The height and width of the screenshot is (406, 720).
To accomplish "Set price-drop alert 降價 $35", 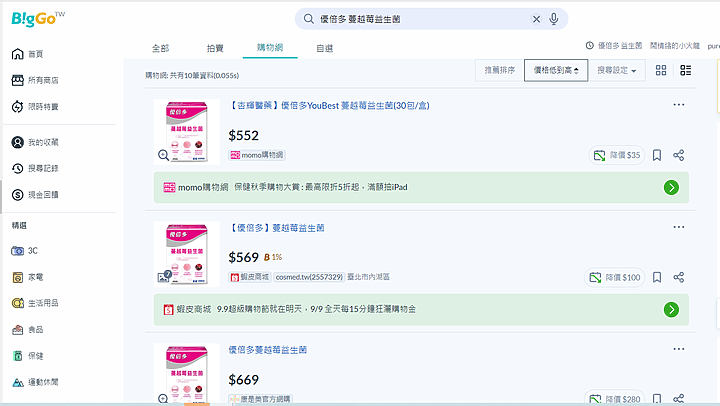I will [x=617, y=155].
